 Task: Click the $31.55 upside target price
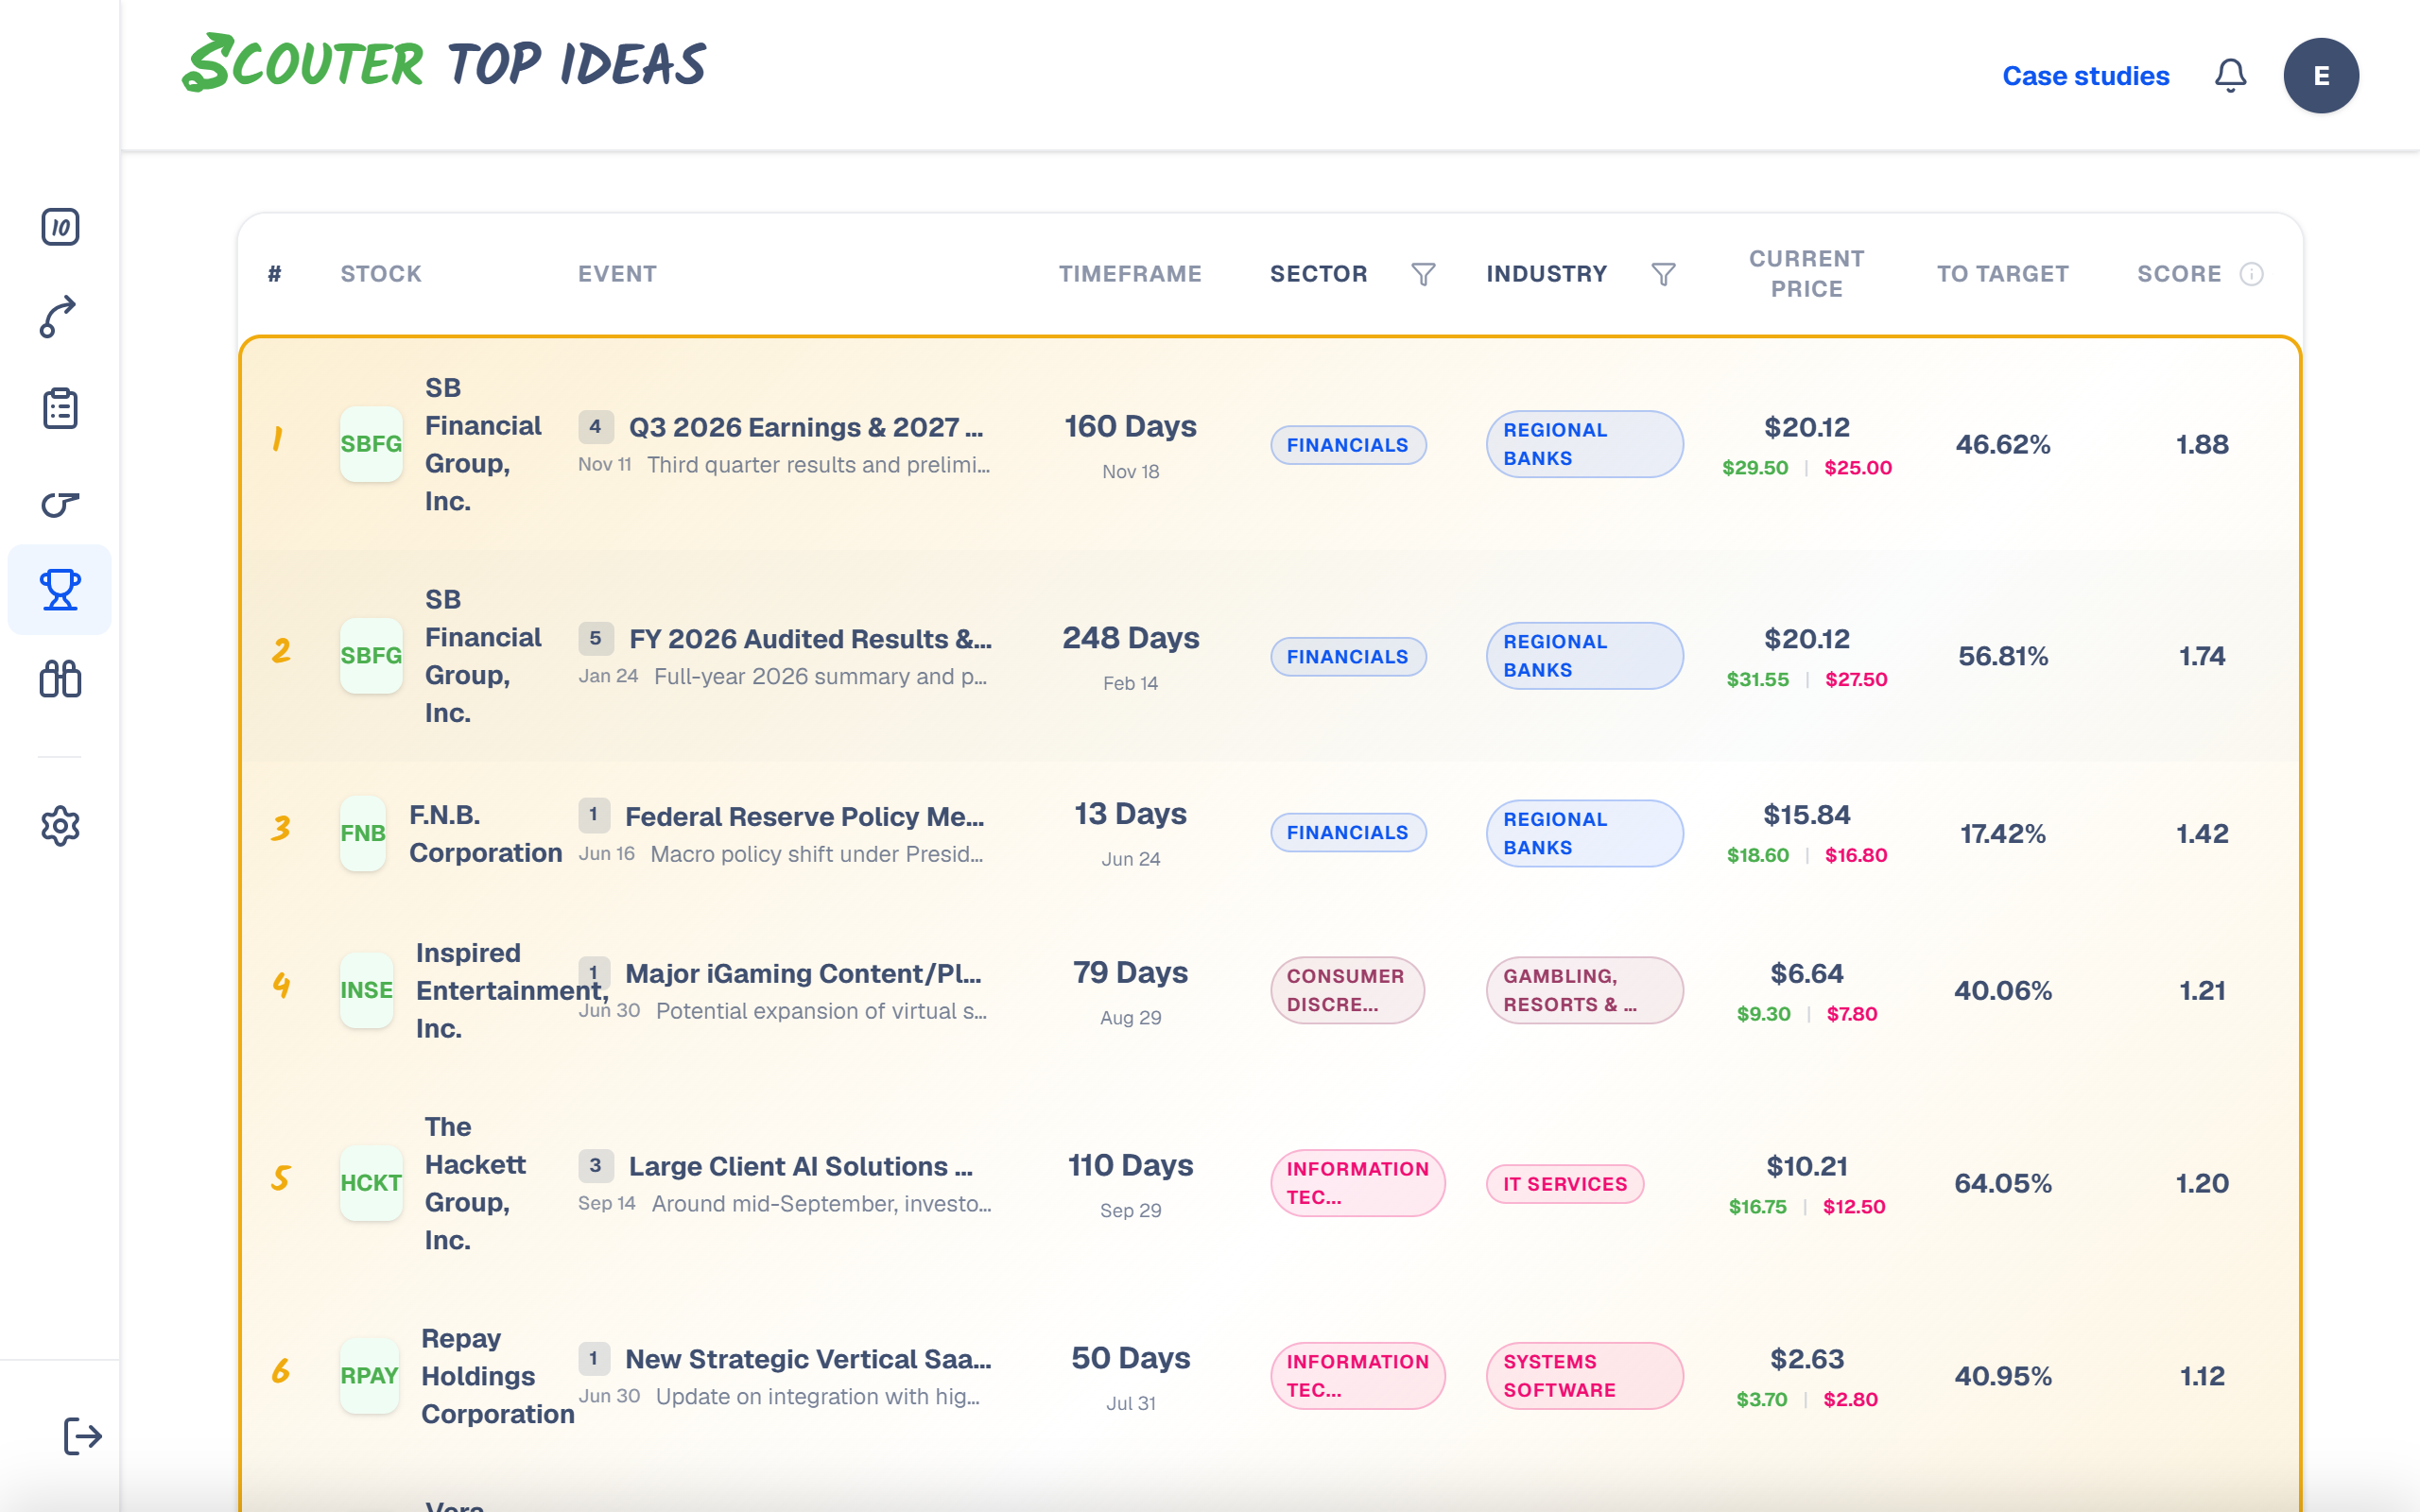[x=1757, y=680]
